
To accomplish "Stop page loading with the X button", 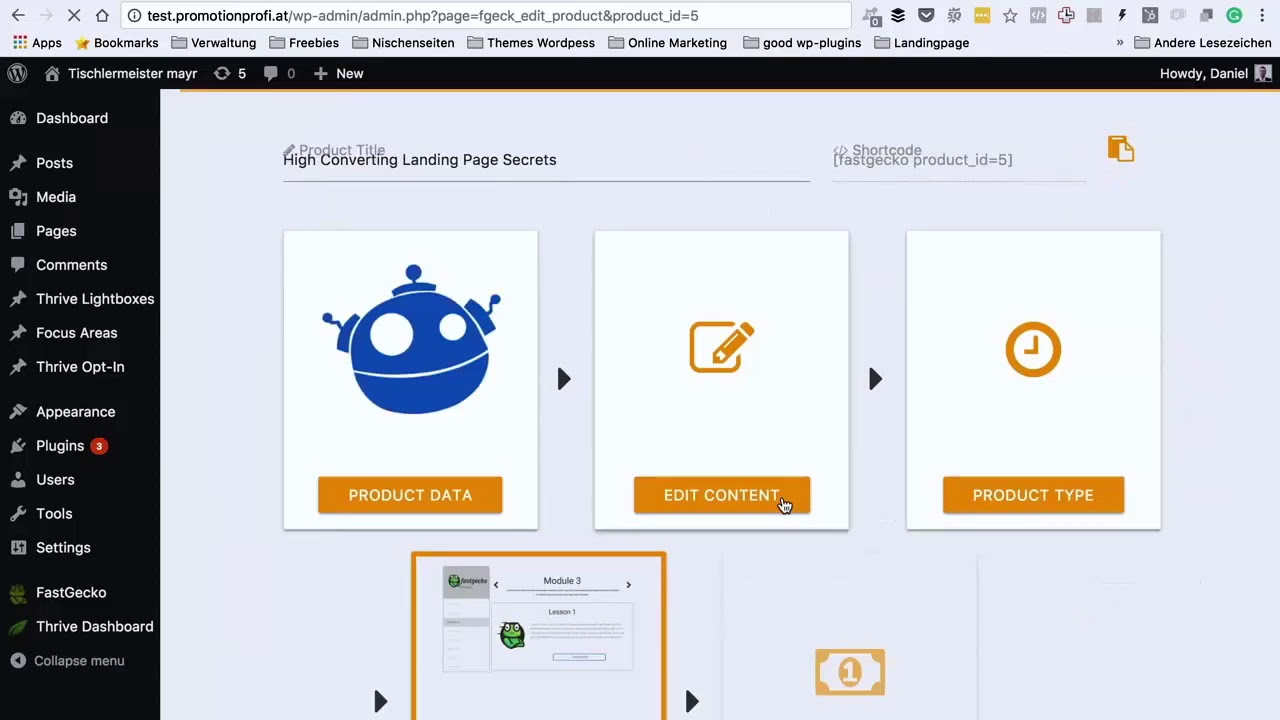I will [75, 15].
